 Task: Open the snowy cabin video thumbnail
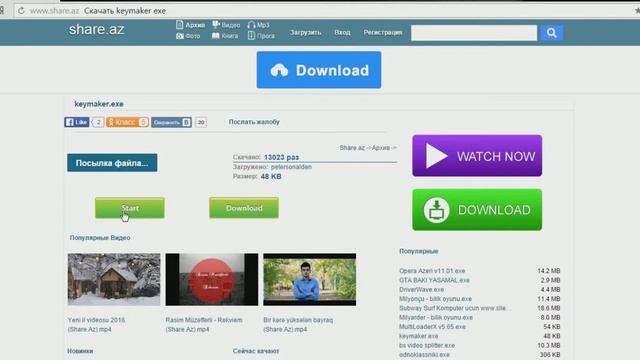click(114, 279)
